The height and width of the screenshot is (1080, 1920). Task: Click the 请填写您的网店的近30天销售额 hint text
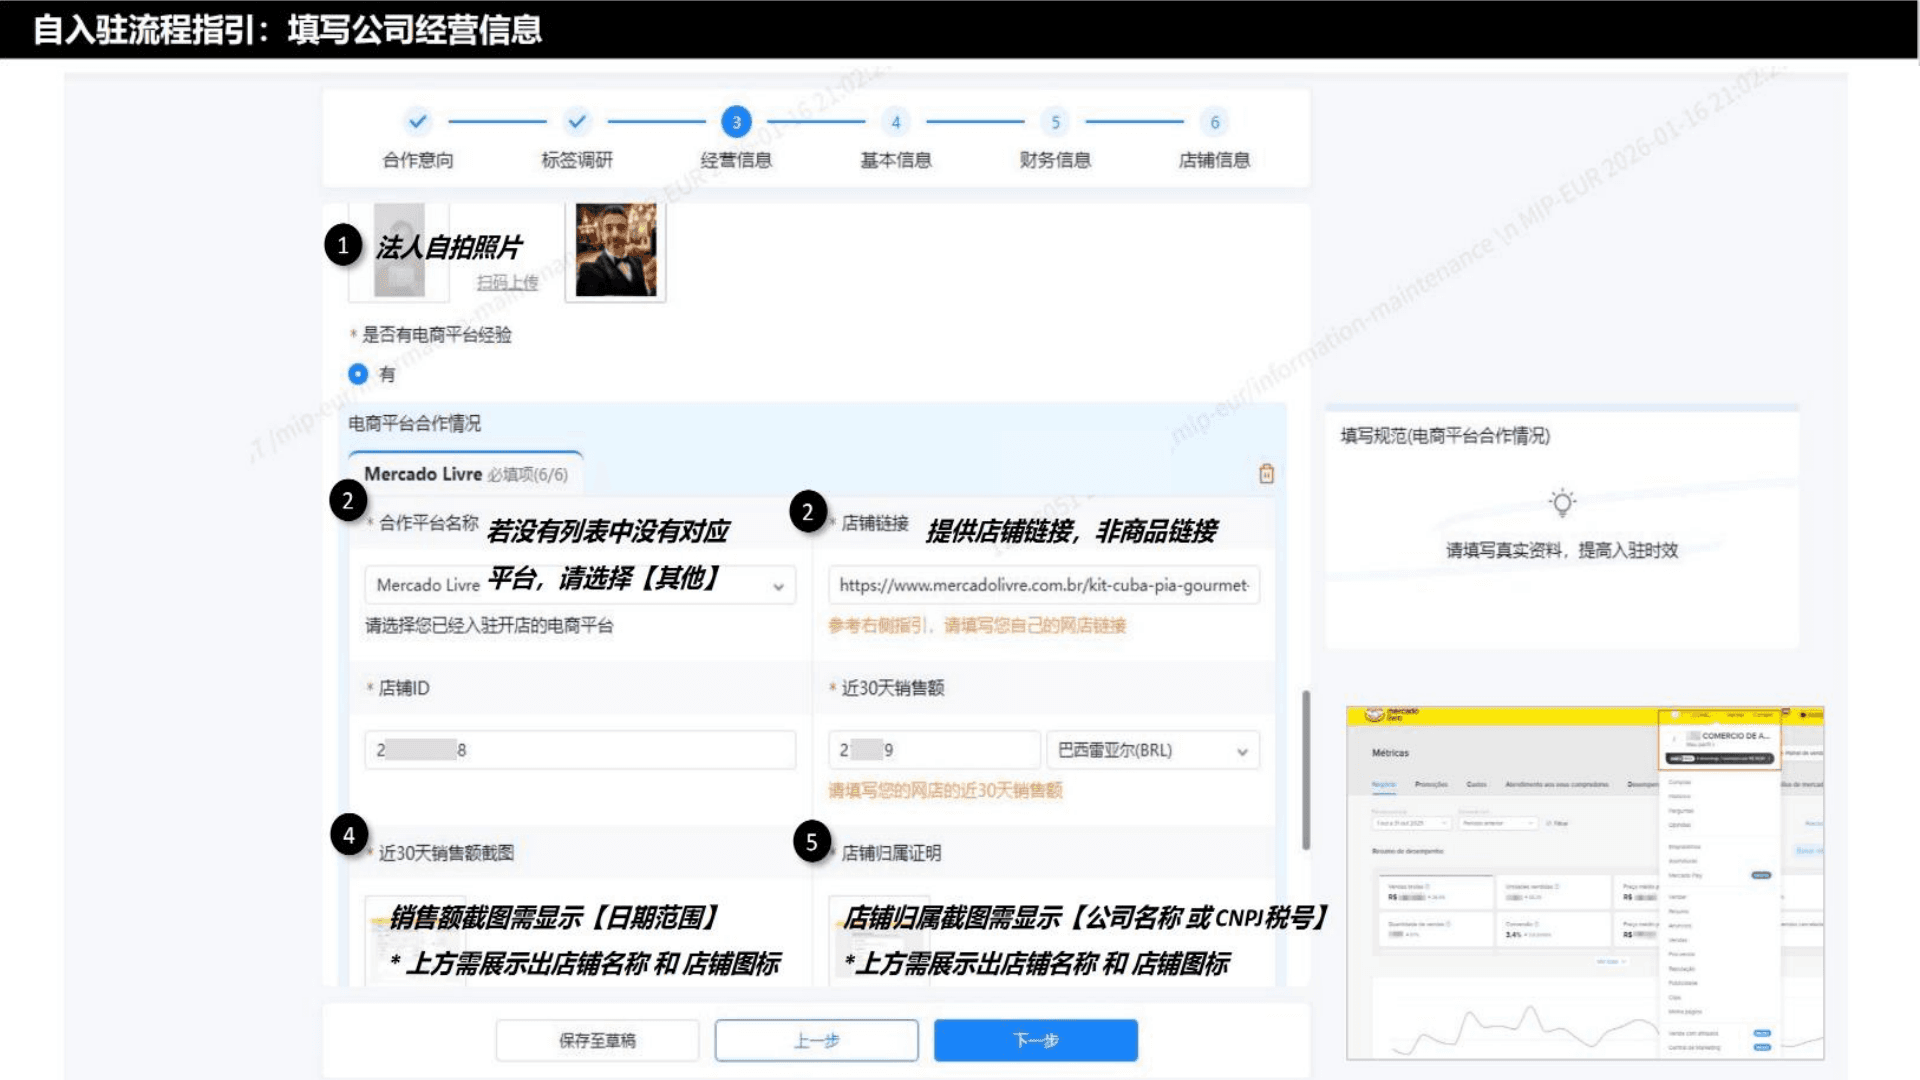click(x=945, y=790)
